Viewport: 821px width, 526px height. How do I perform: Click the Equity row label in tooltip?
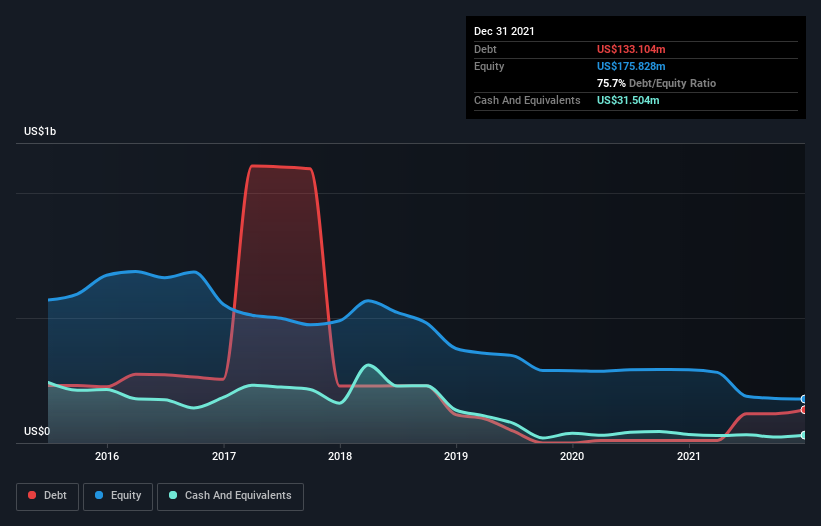pos(489,66)
